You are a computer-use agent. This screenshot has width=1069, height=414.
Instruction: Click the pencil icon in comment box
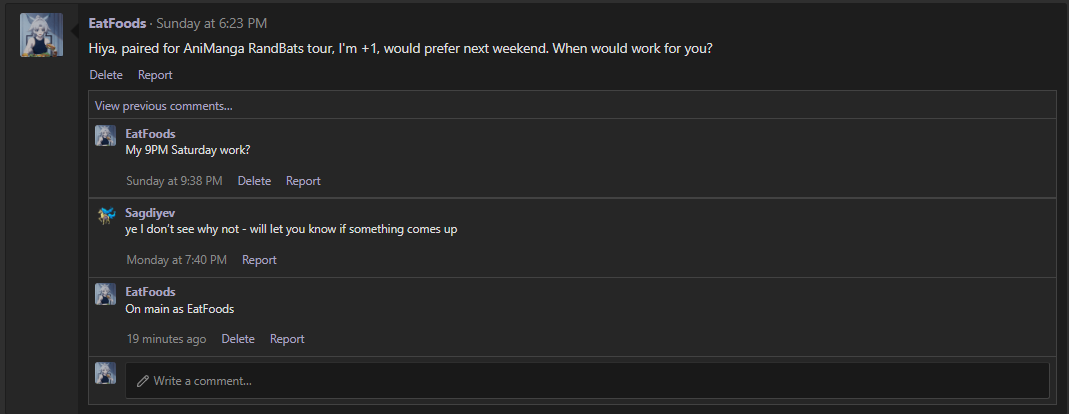point(143,381)
